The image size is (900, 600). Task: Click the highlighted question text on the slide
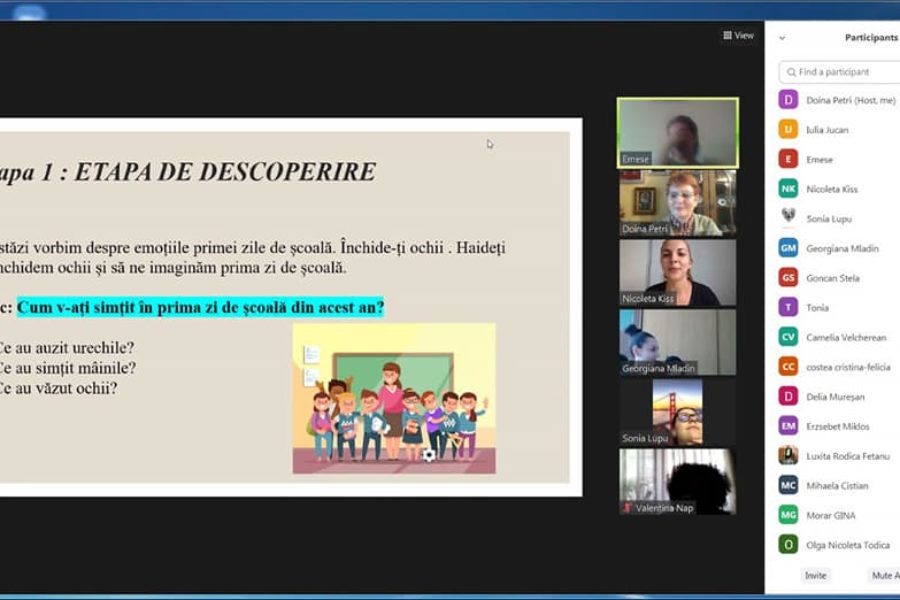click(x=200, y=308)
